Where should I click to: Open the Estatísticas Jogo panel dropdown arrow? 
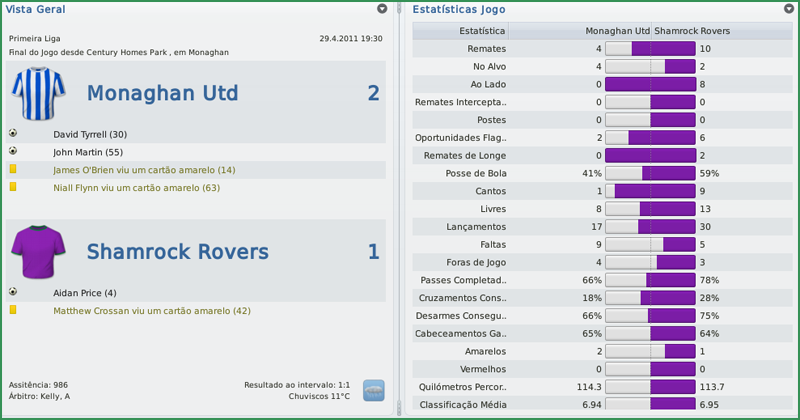coord(789,9)
